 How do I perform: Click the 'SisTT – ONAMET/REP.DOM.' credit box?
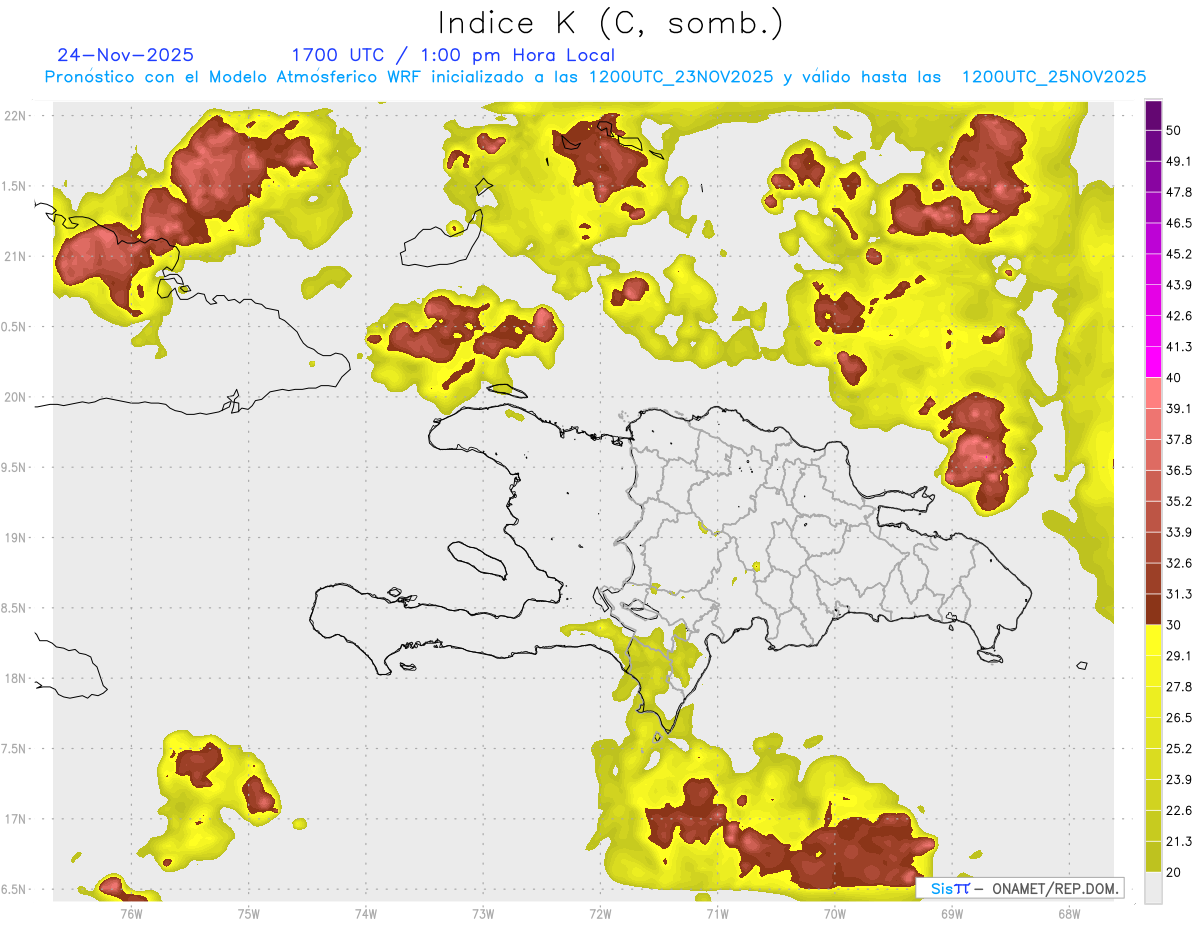point(1020,888)
